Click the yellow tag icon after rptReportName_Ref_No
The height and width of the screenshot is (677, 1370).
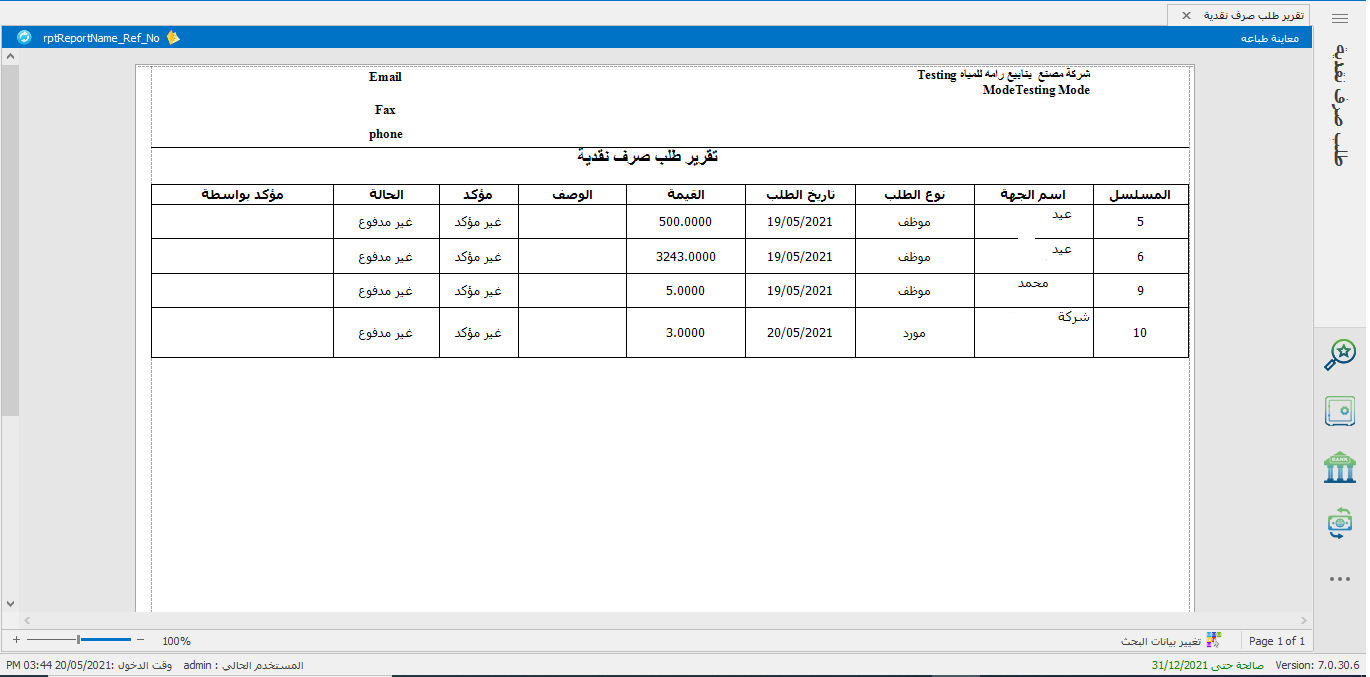pyautogui.click(x=173, y=37)
